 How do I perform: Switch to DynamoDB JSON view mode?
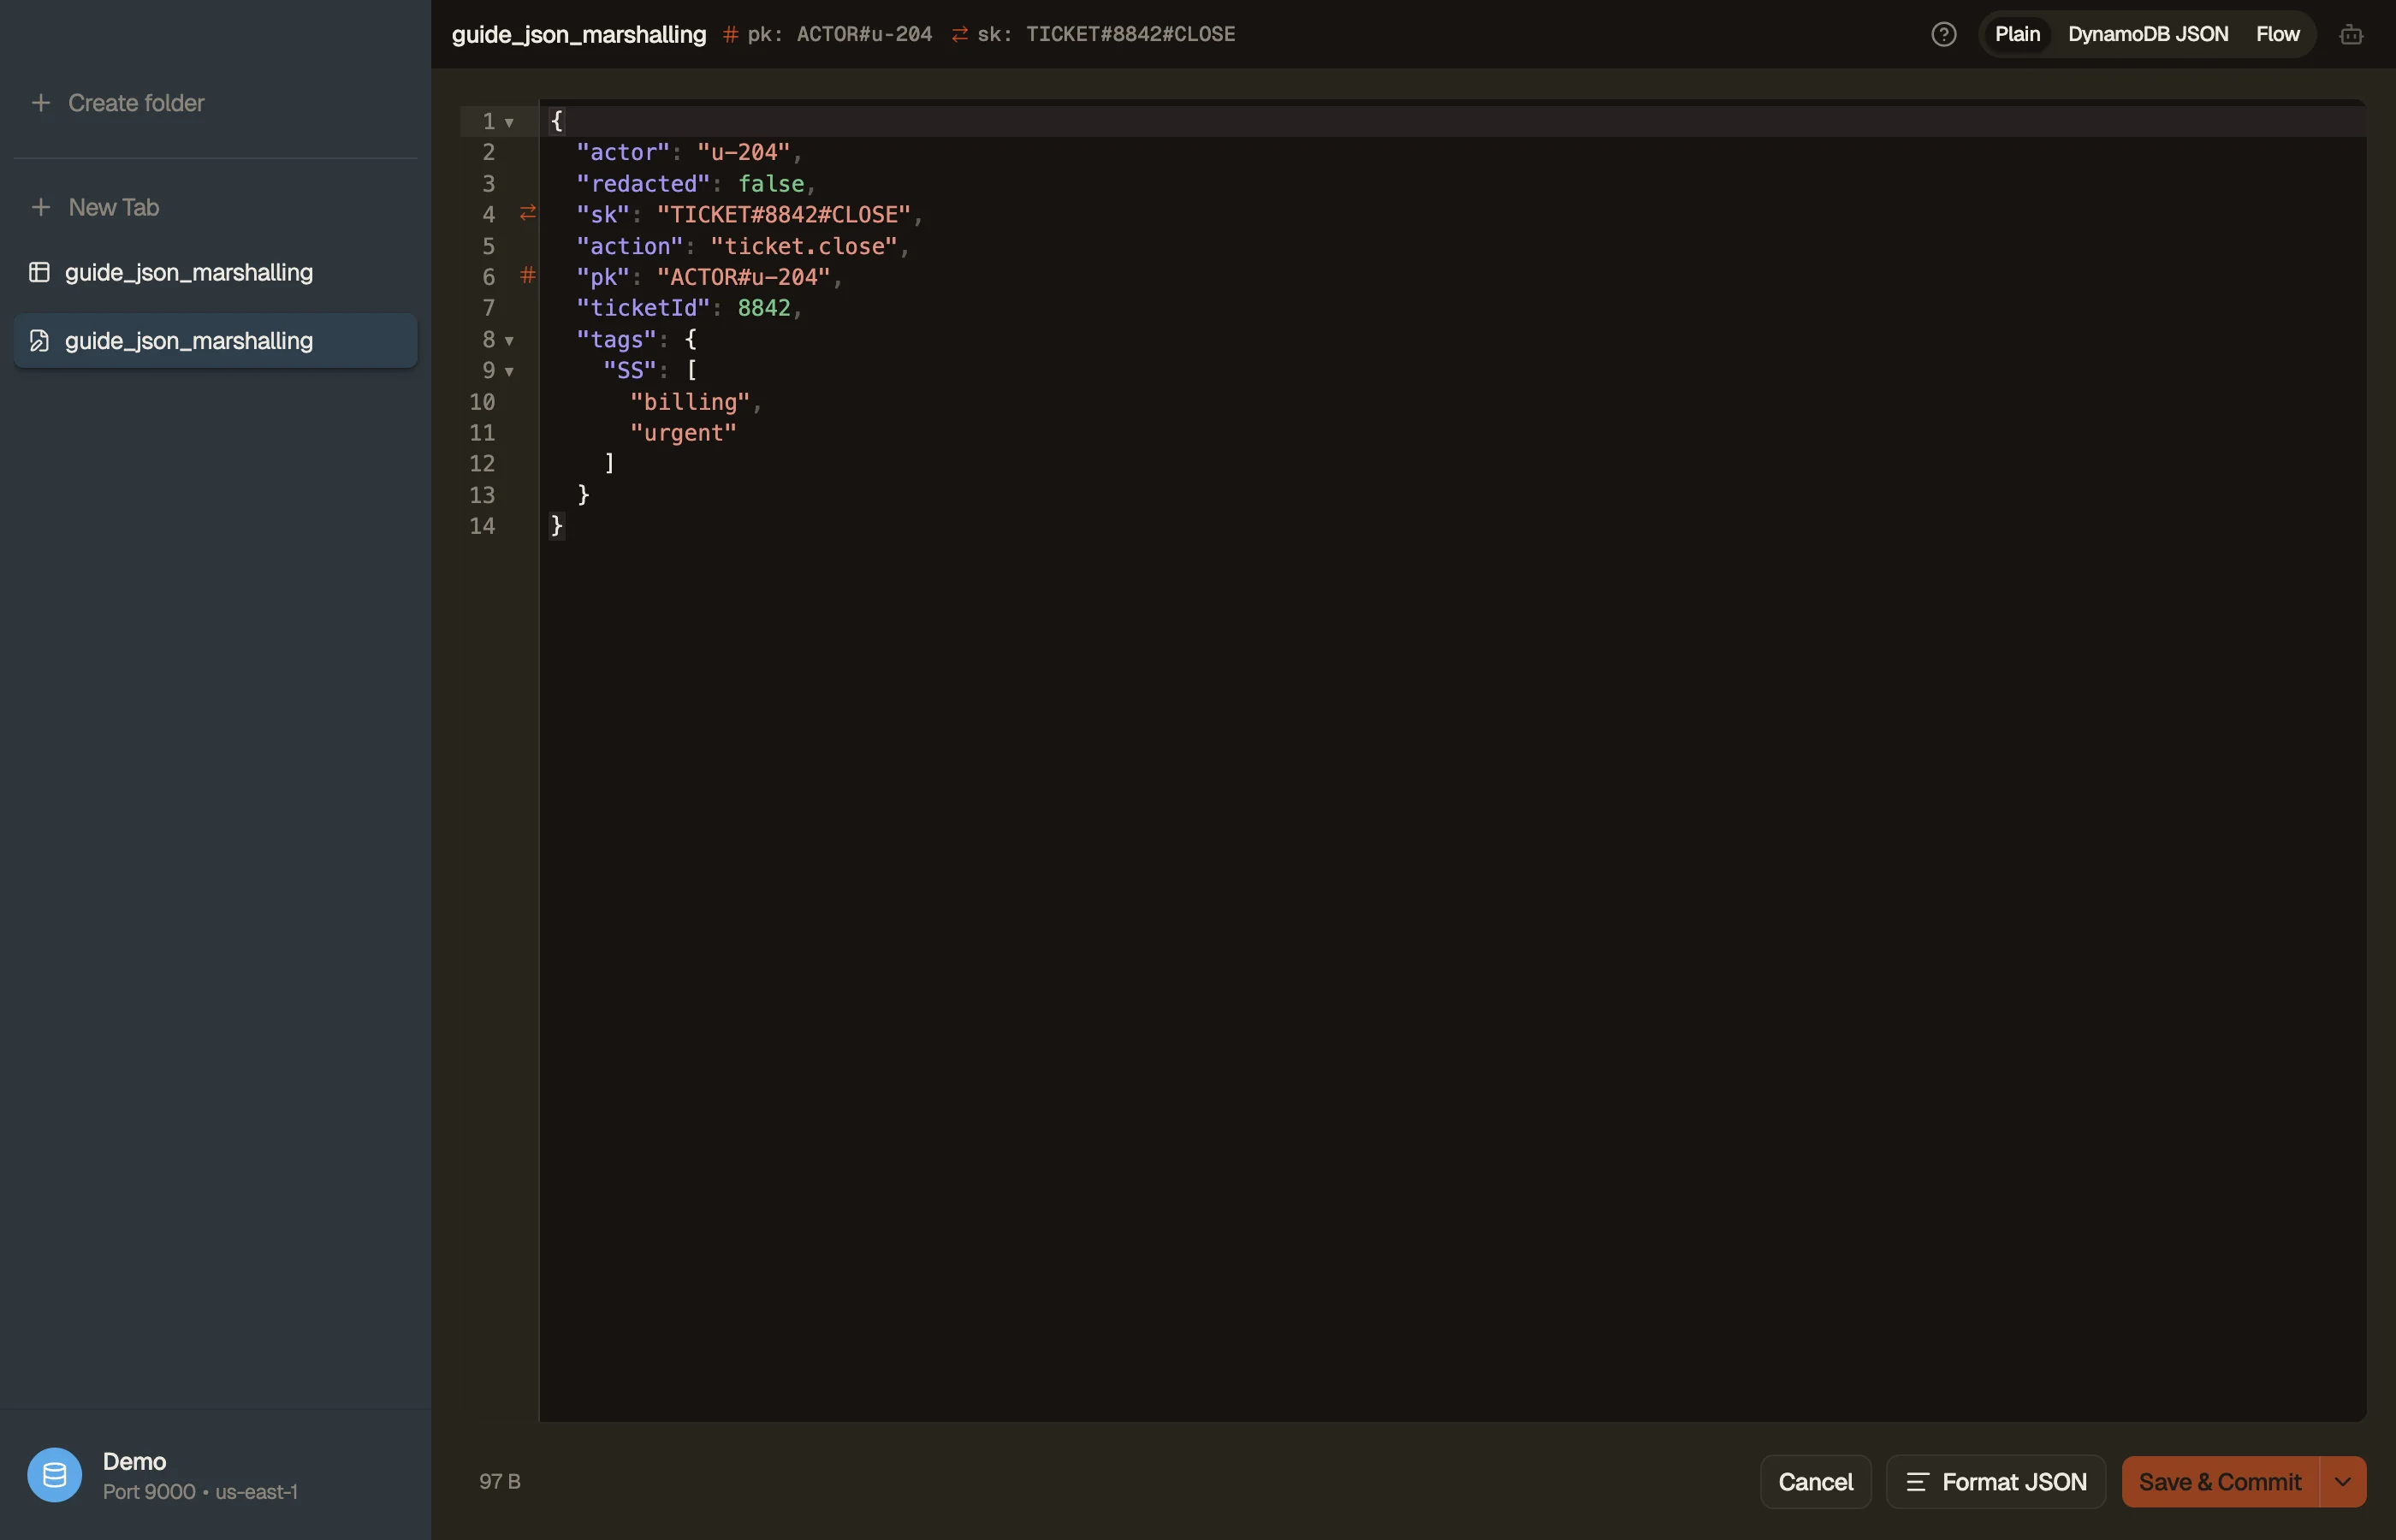pos(2147,34)
